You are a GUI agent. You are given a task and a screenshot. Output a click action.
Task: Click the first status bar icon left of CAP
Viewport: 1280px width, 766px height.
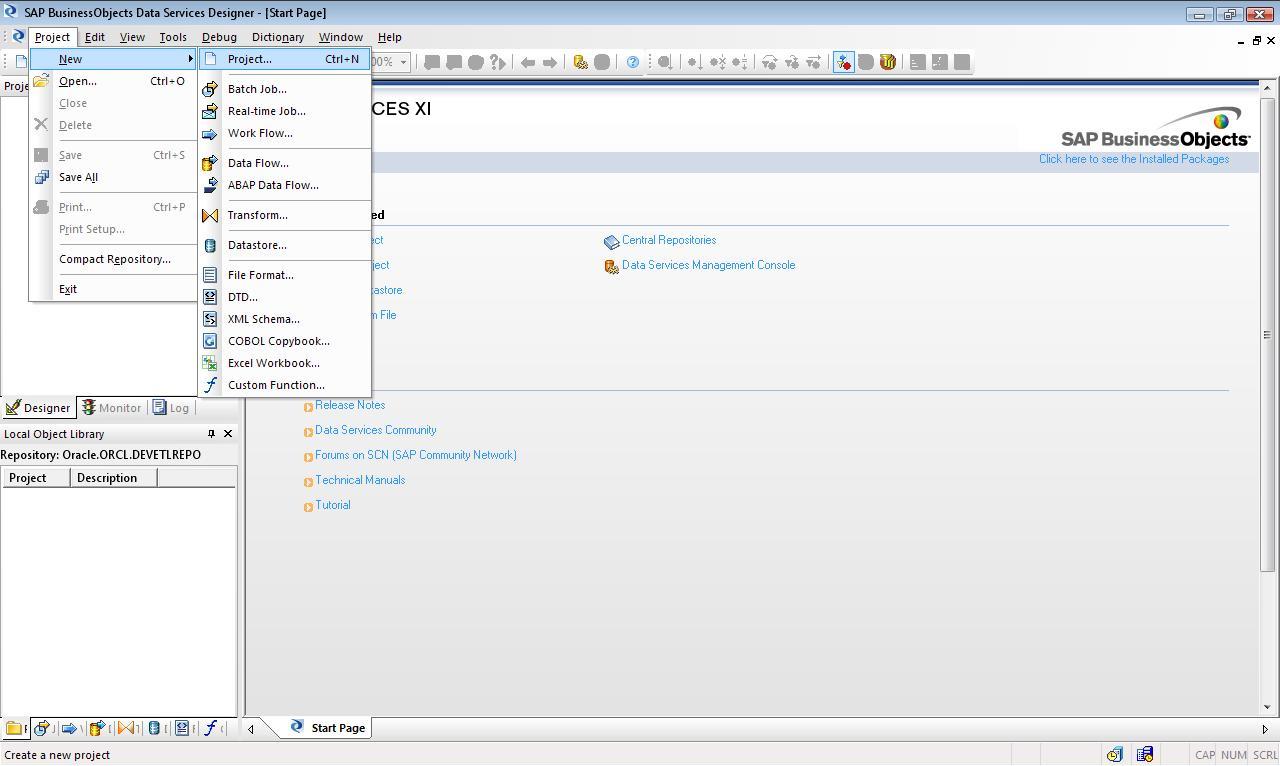point(1114,755)
